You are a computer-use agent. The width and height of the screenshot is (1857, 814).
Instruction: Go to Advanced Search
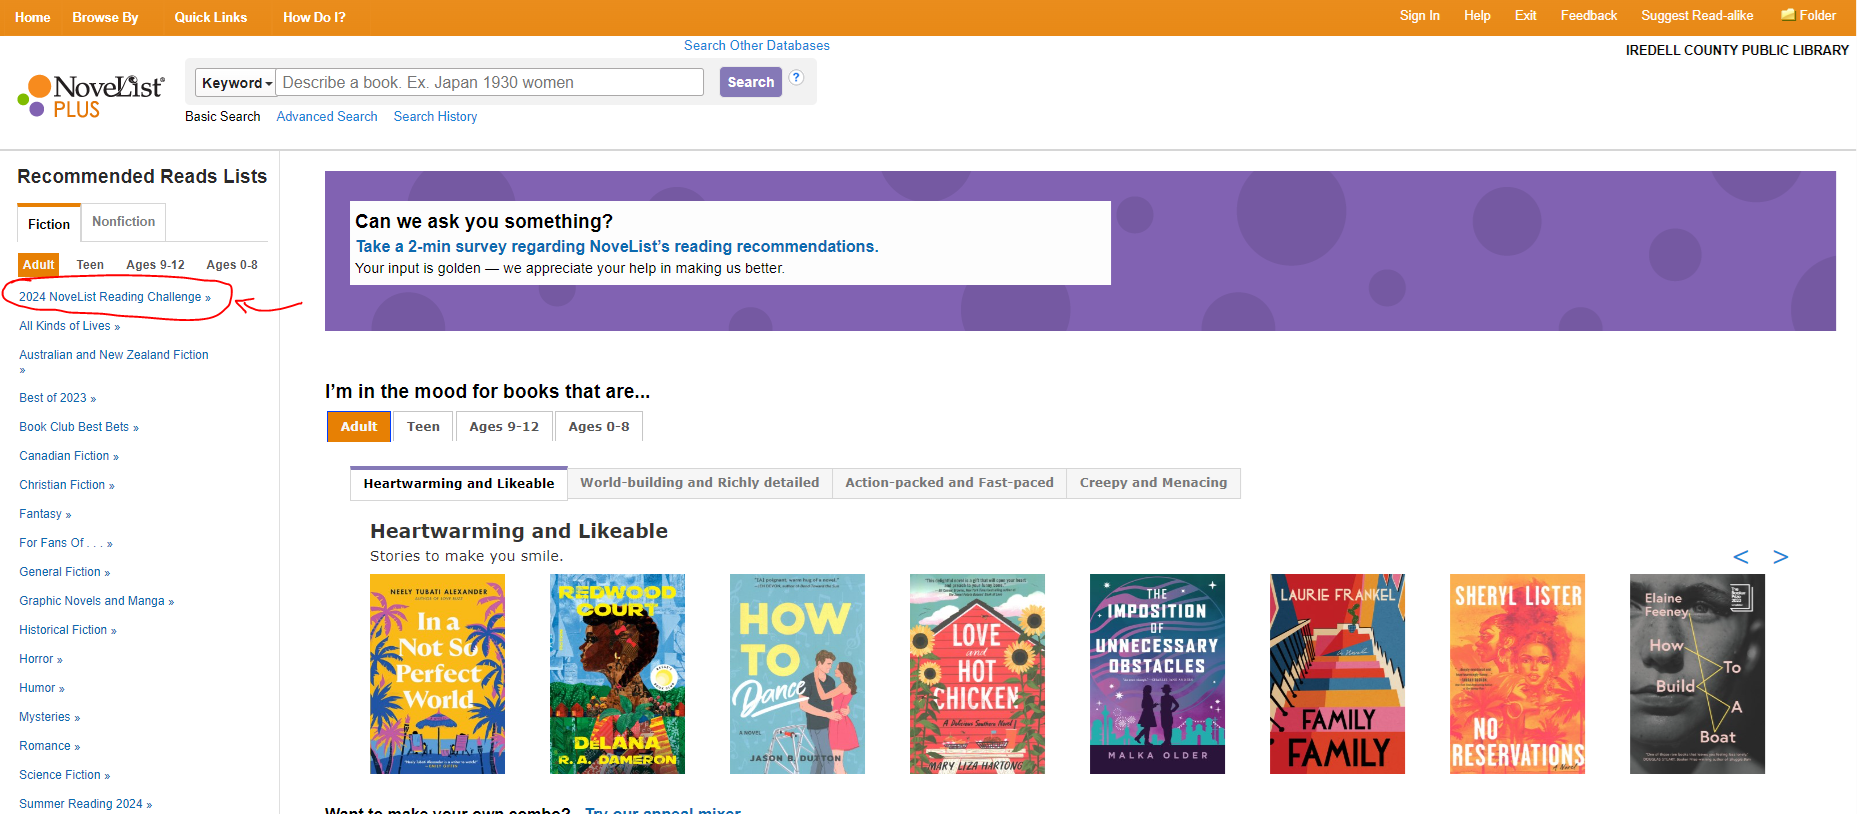tap(327, 117)
